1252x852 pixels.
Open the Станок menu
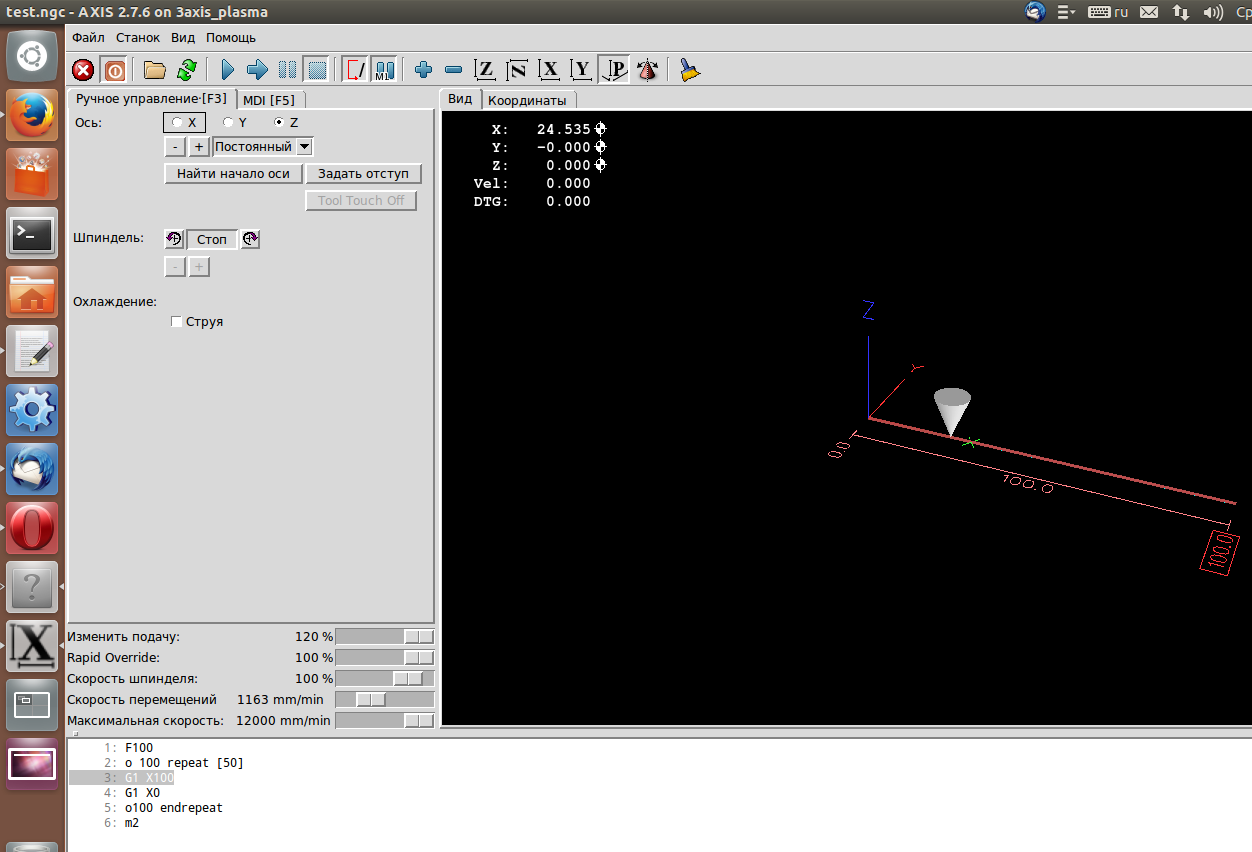138,37
